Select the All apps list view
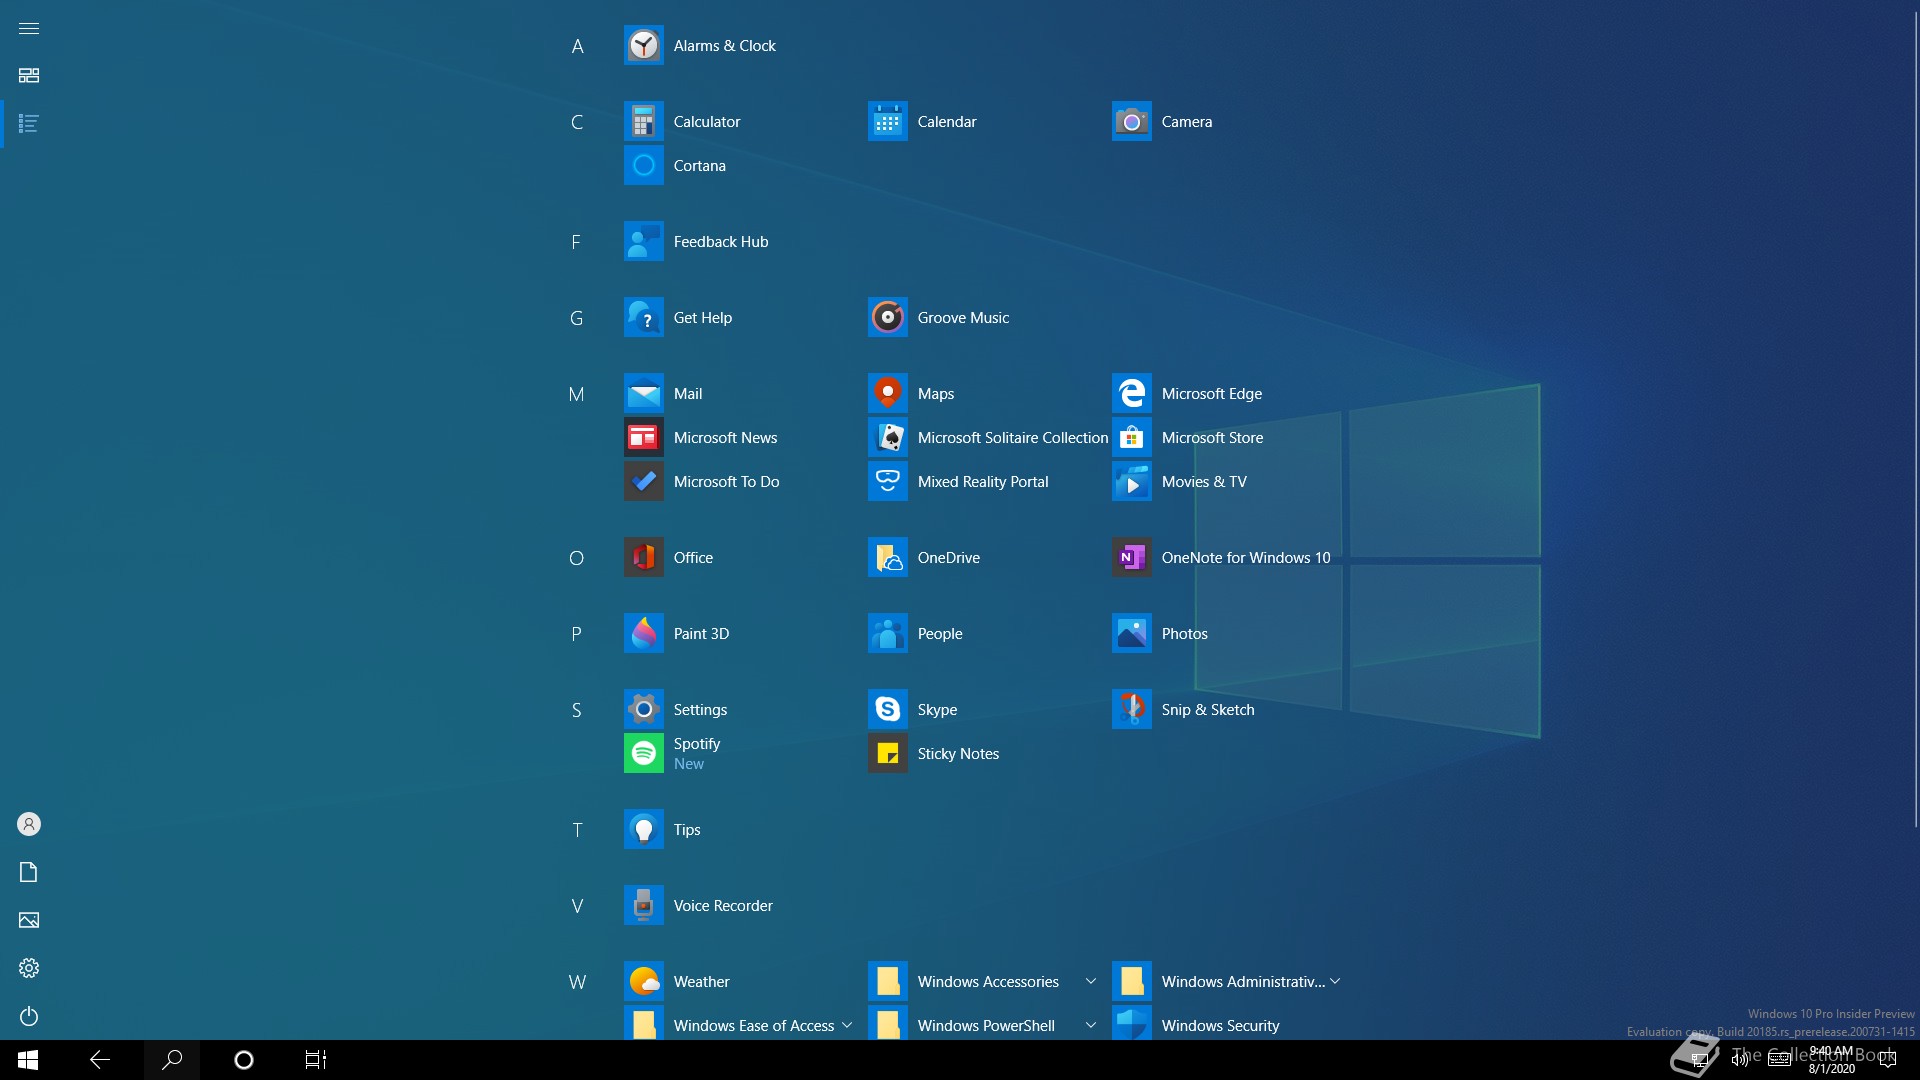 click(x=29, y=124)
